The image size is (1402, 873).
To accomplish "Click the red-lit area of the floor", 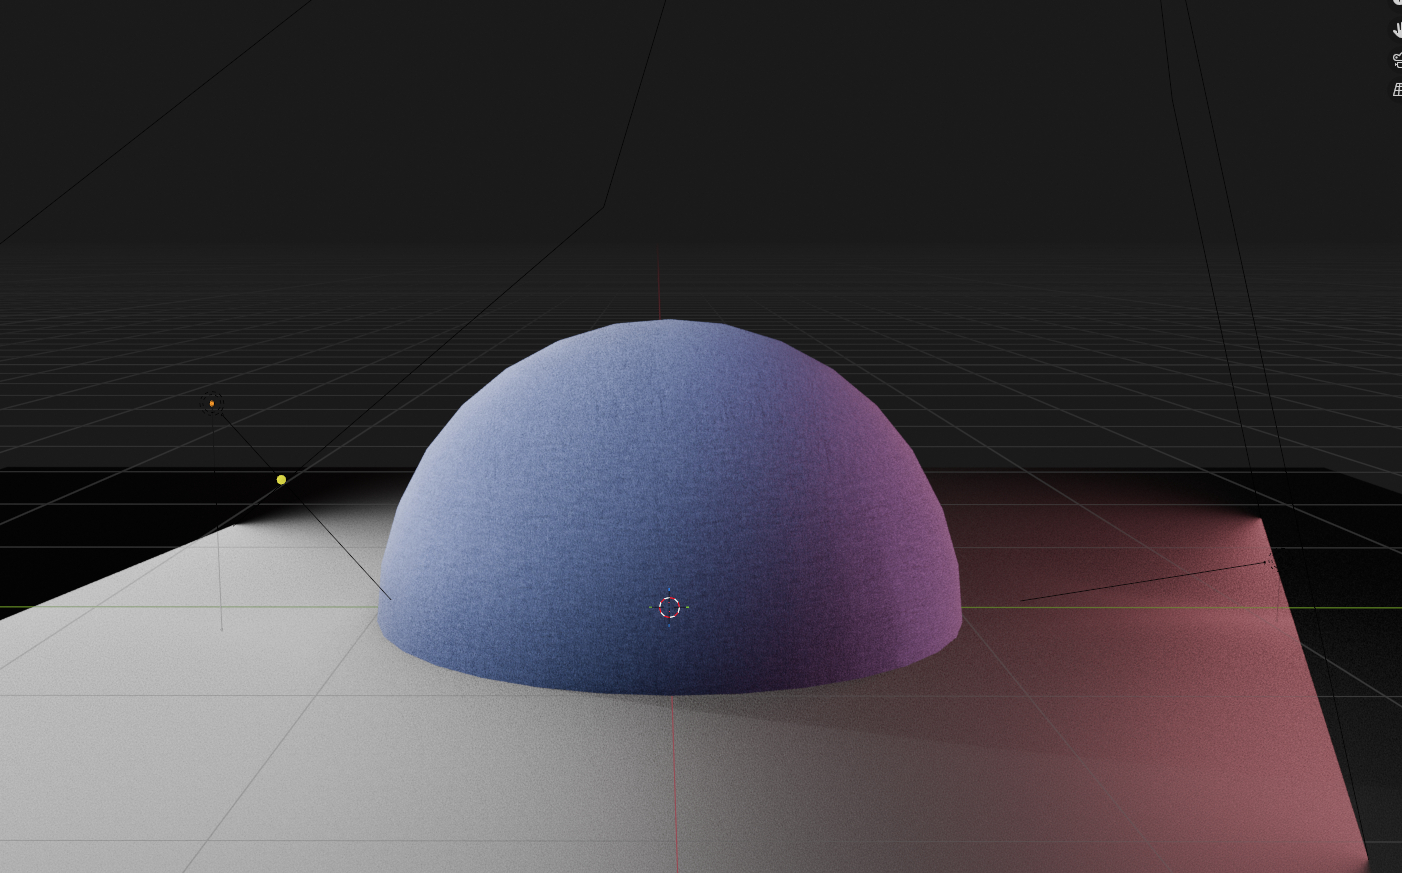I will pyautogui.click(x=1200, y=750).
